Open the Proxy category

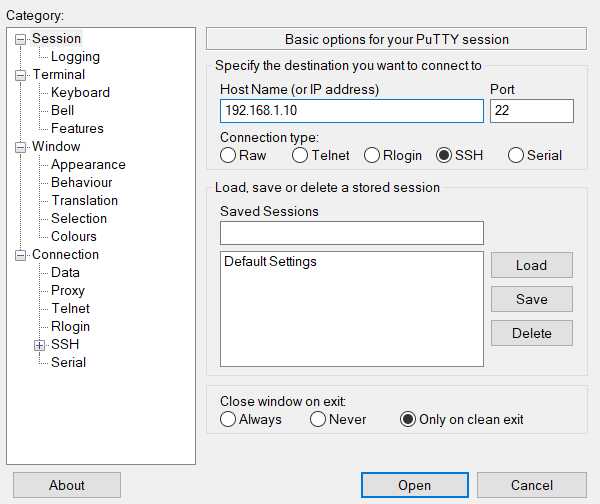(x=68, y=290)
